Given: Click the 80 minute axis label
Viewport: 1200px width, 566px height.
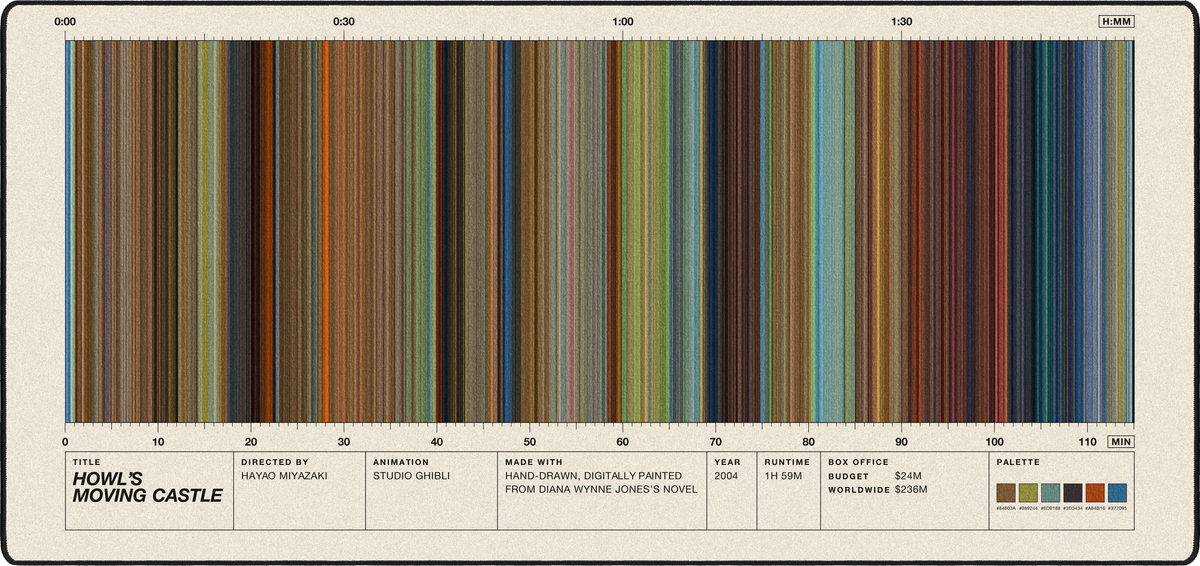Looking at the screenshot, I should tap(808, 441).
